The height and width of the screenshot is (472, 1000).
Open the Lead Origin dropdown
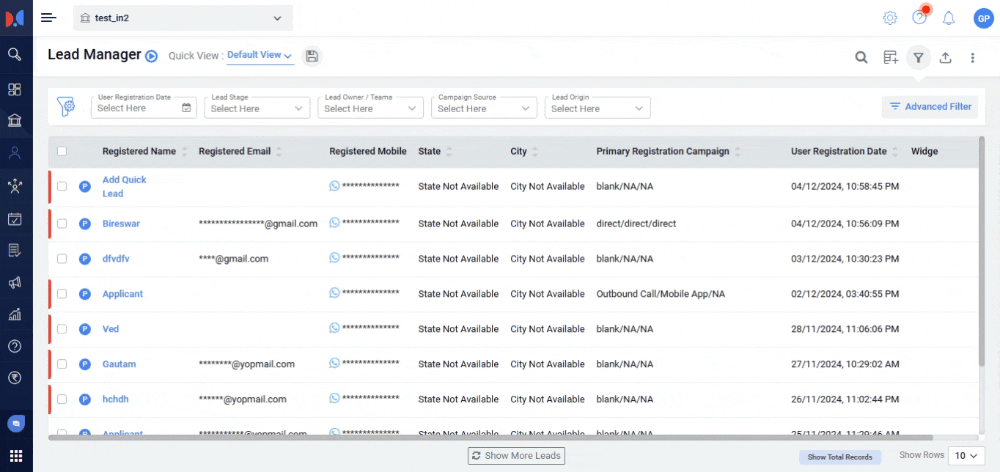click(x=598, y=108)
